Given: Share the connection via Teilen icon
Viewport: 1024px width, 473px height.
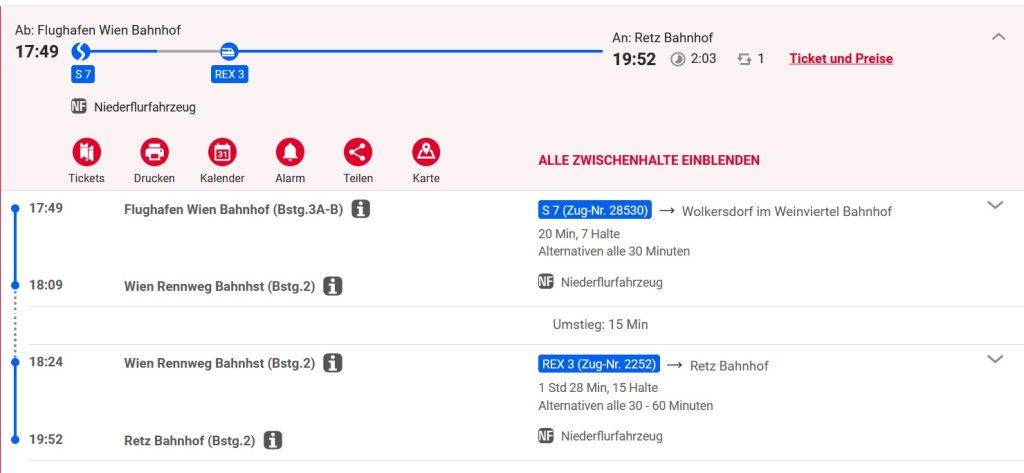Looking at the screenshot, I should pos(358,153).
